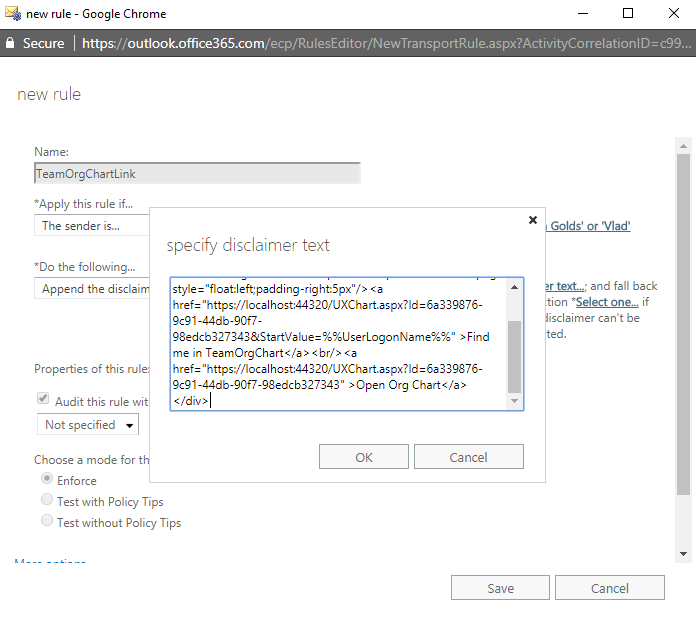Image resolution: width=696 pixels, height=632 pixels.
Task: Open the 'The sender is...' condition dropdown
Action: [x=92, y=226]
